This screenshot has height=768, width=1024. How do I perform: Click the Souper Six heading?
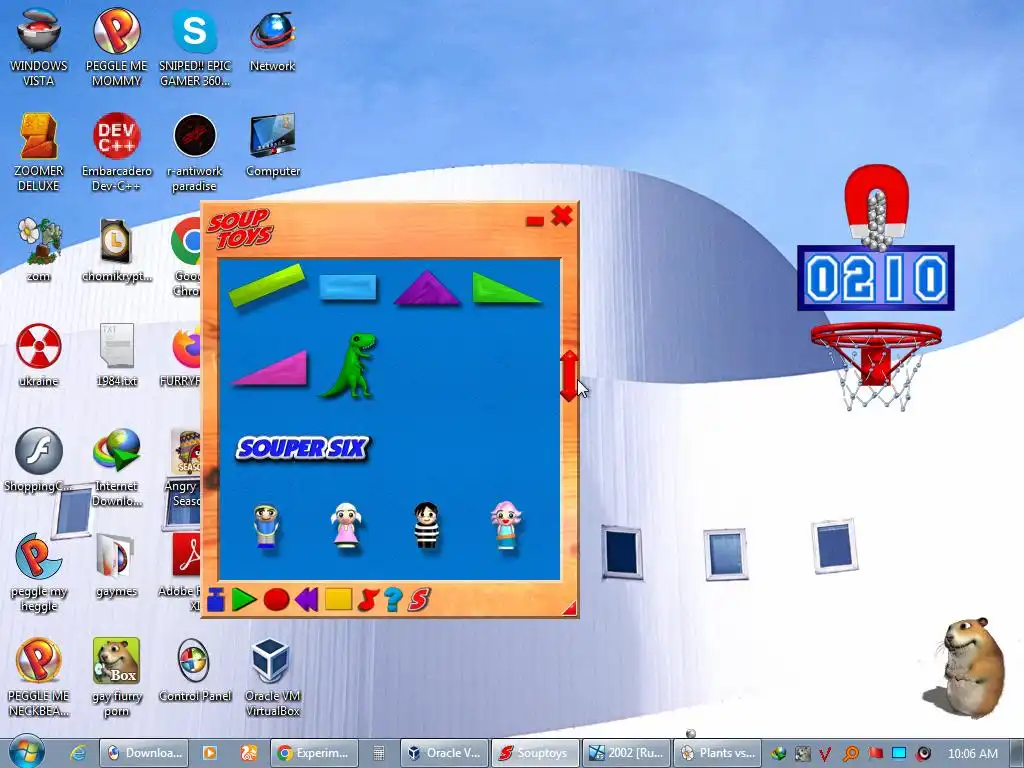point(303,448)
